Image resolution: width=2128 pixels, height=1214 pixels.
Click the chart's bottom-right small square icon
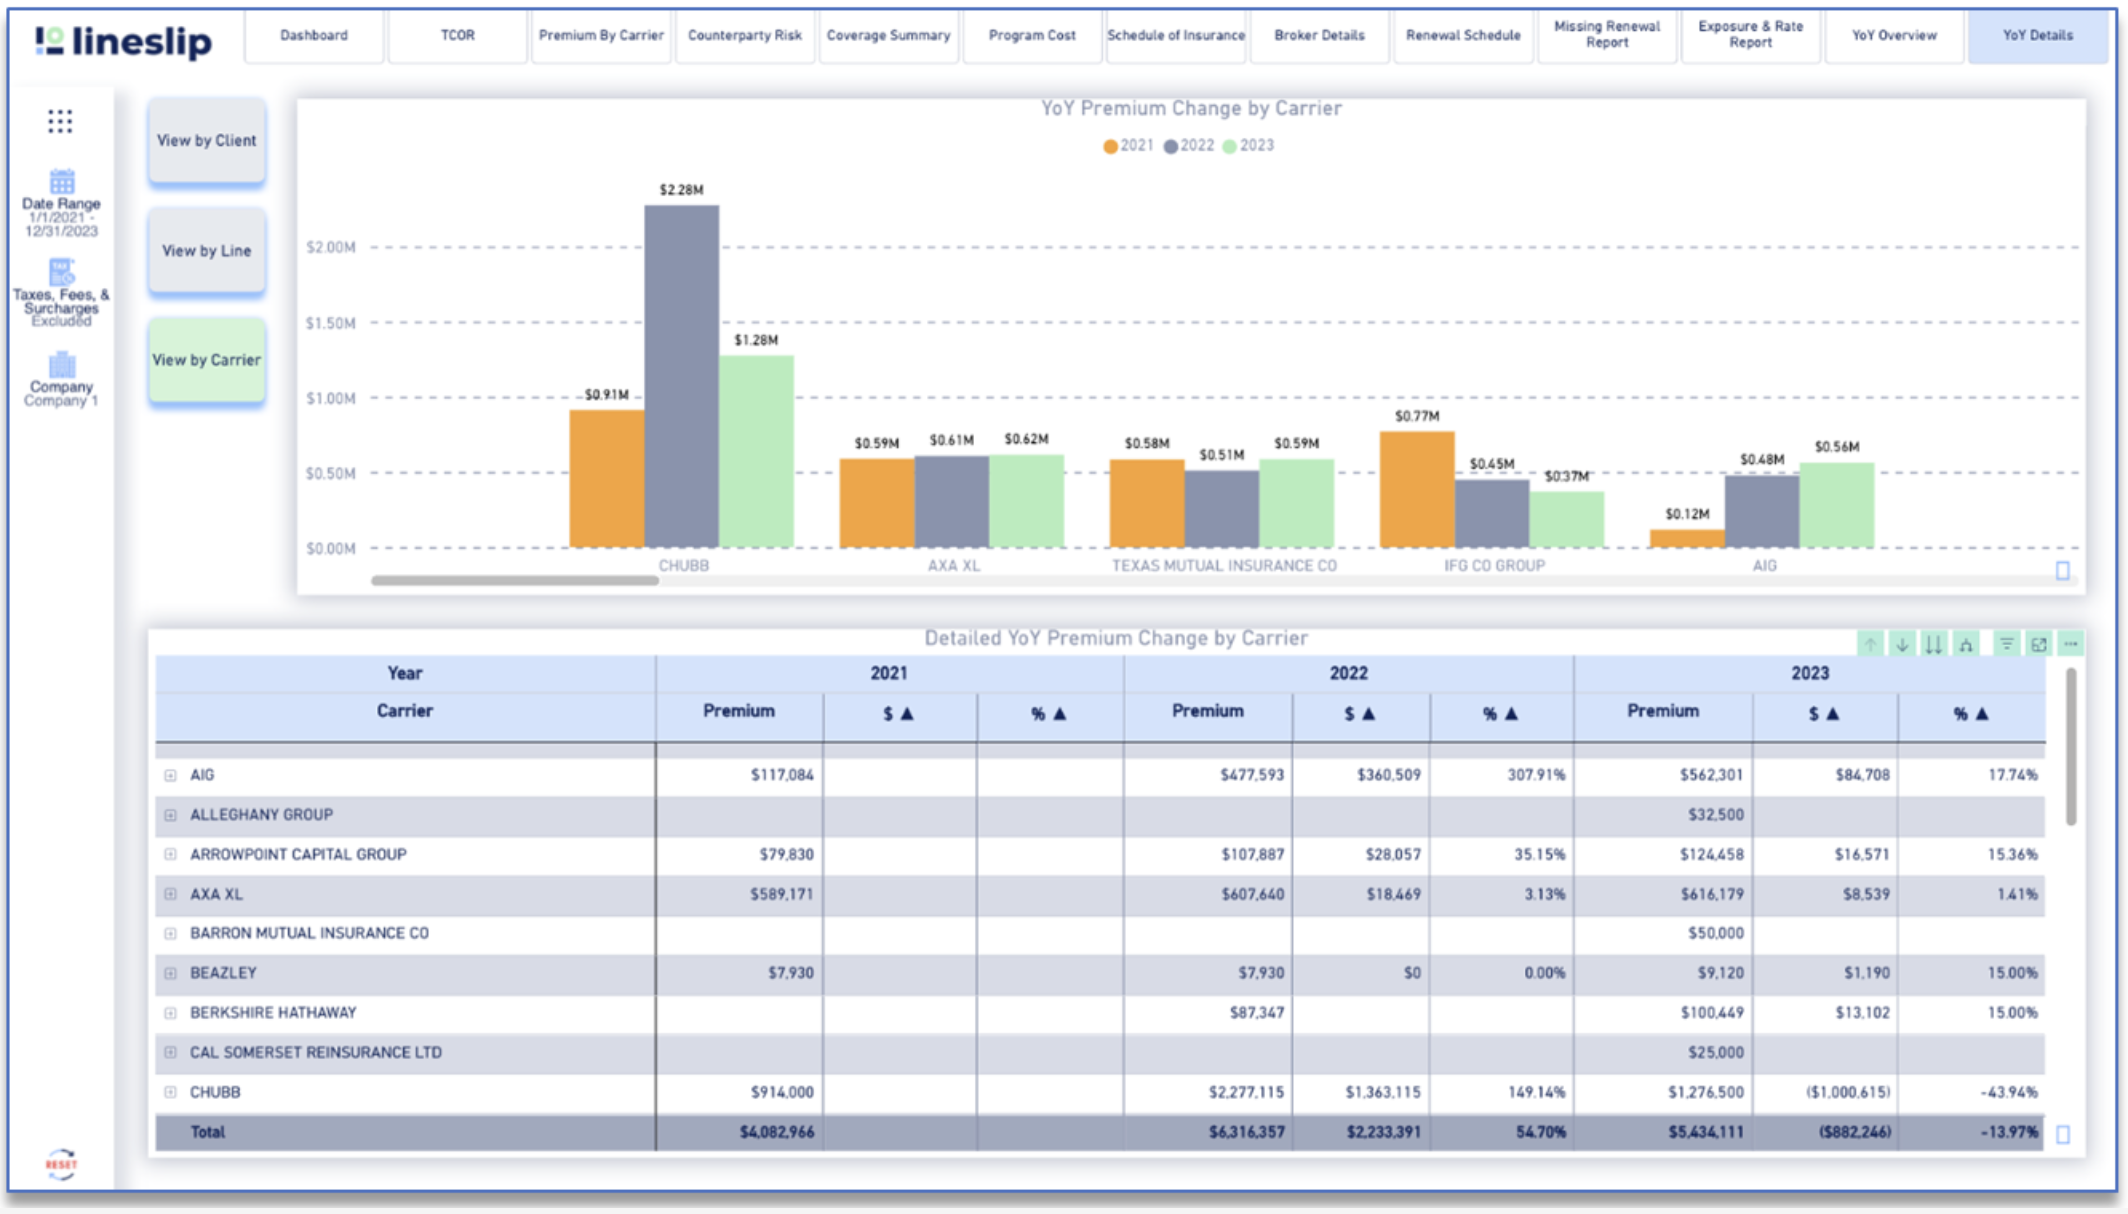[x=2062, y=570]
